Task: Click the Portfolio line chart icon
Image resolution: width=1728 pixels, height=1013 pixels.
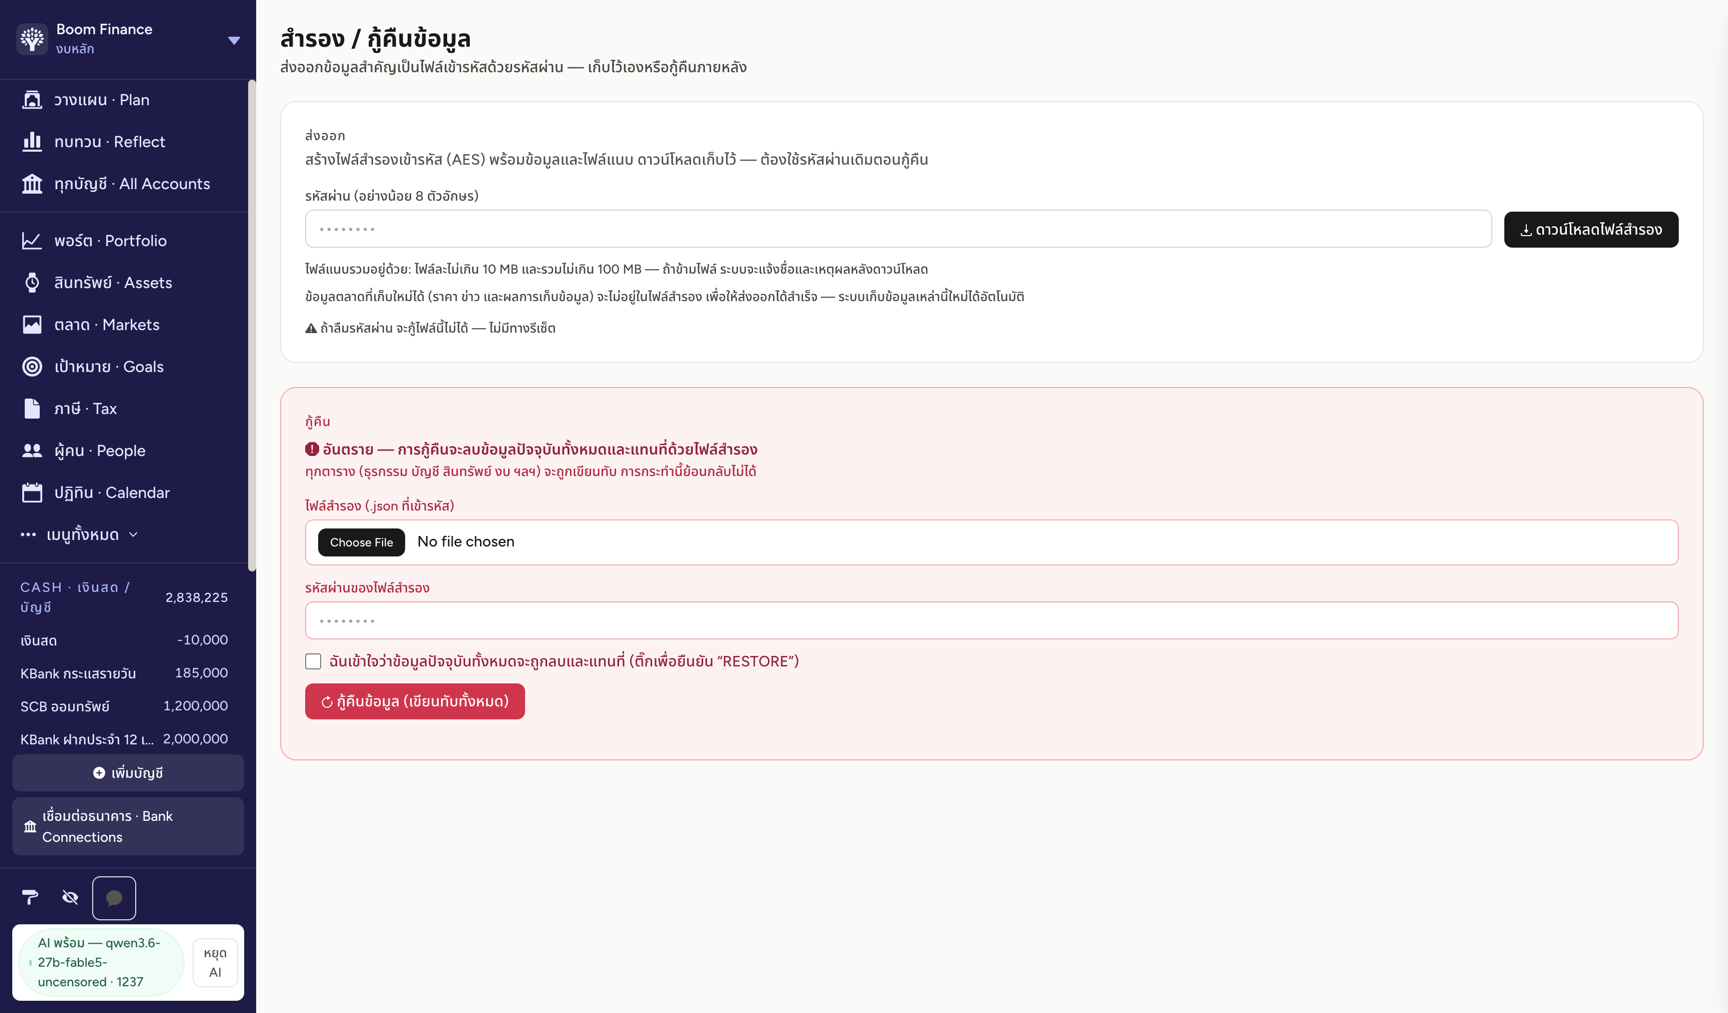Action: point(32,241)
